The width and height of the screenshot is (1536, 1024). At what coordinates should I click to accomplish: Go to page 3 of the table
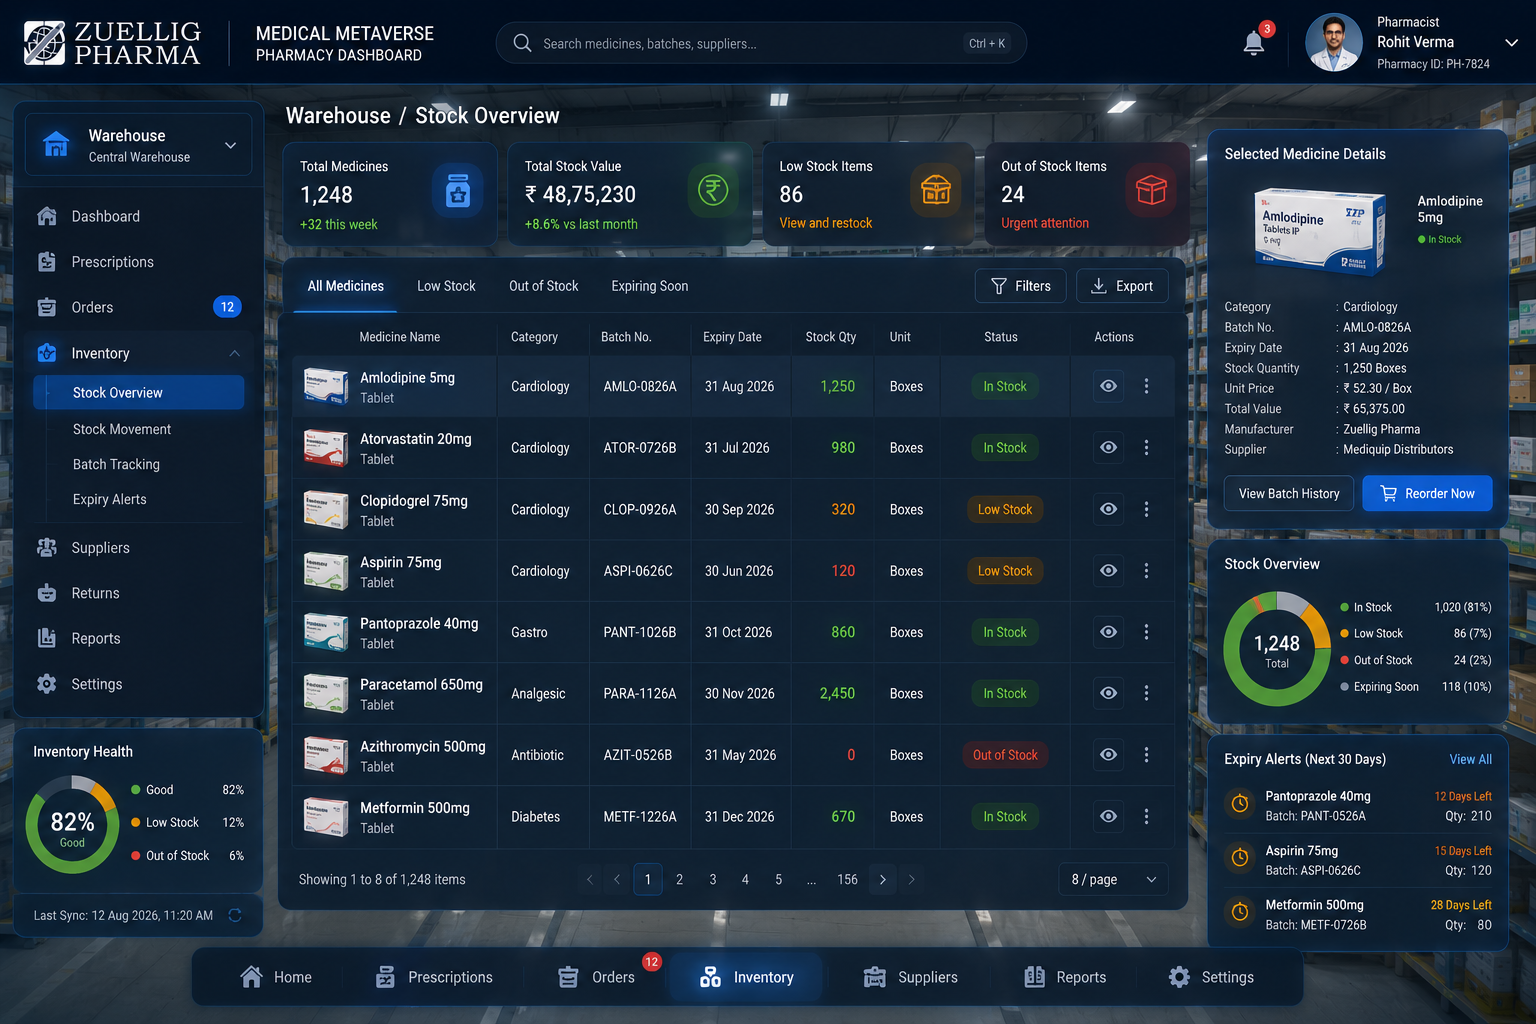713,880
